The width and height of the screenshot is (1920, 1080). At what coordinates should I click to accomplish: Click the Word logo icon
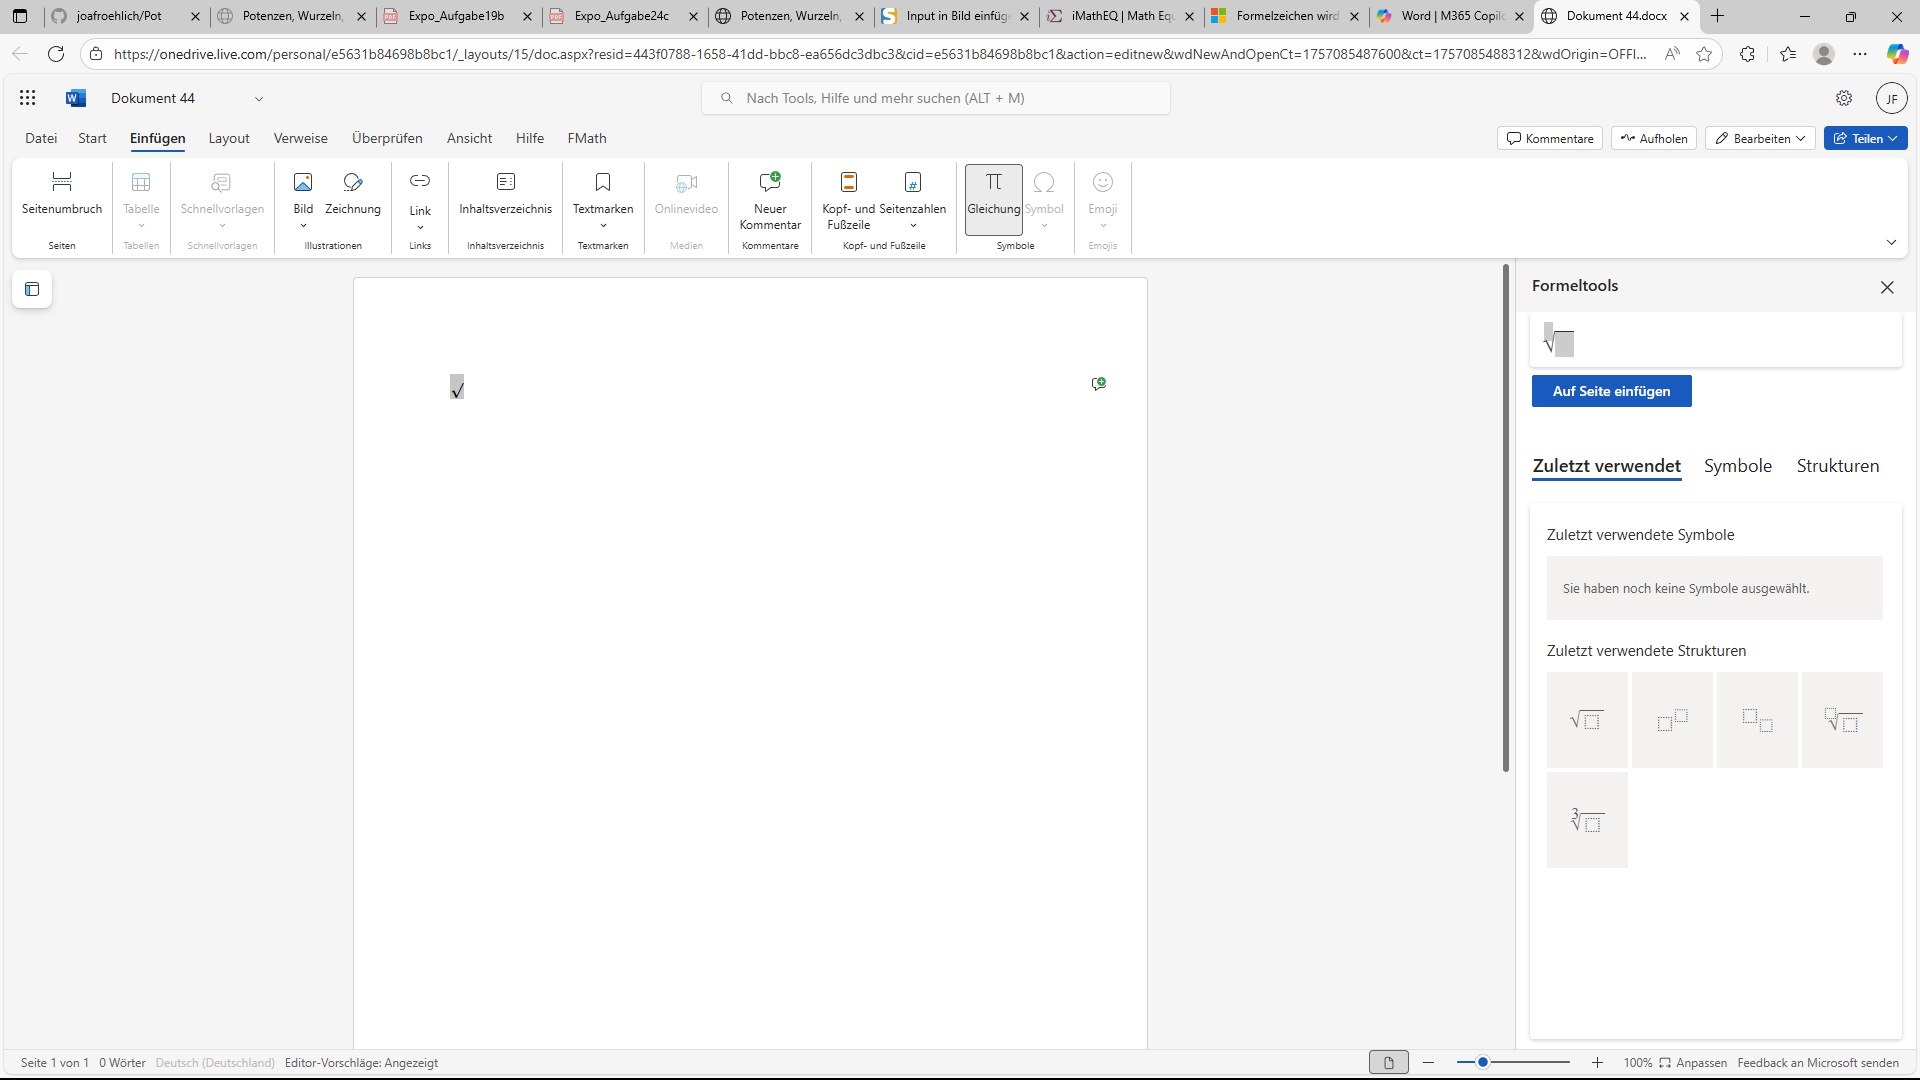(x=76, y=98)
